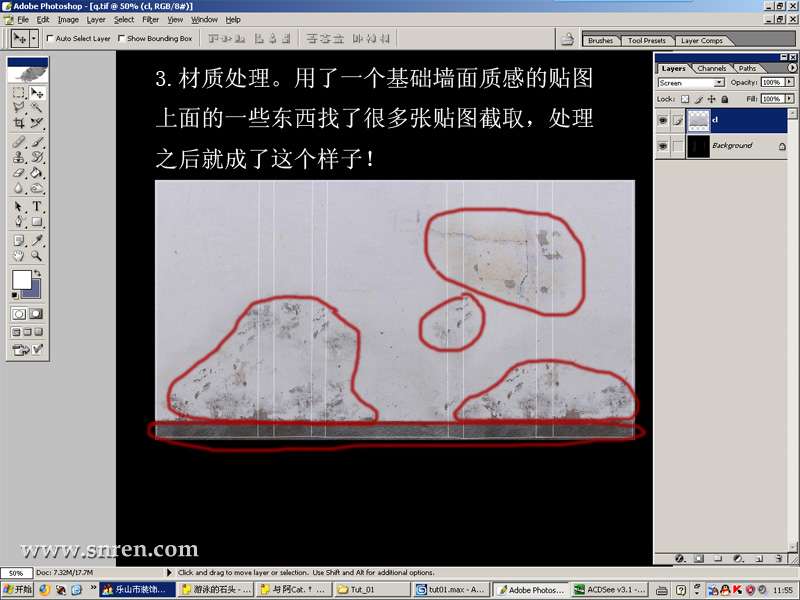This screenshot has width=800, height=600.
Task: Select the Pen tool
Action: coord(19,222)
